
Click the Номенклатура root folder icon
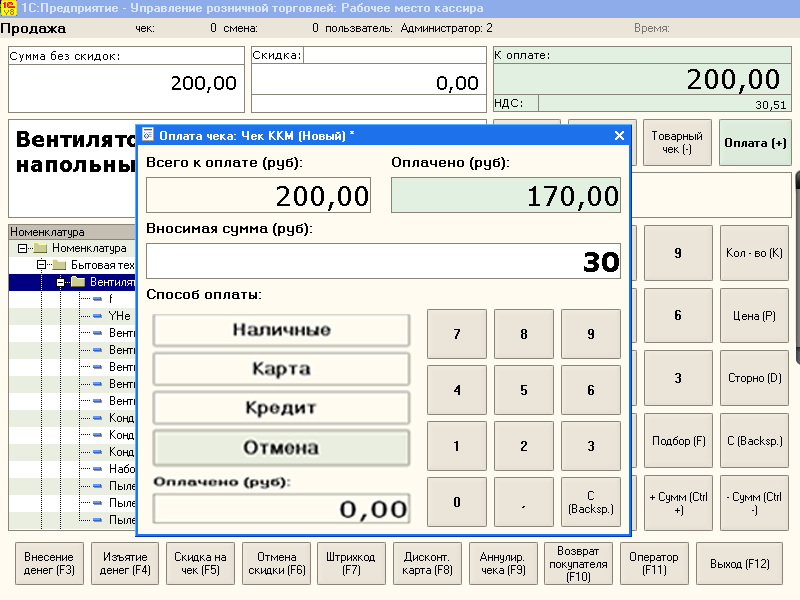(x=40, y=248)
